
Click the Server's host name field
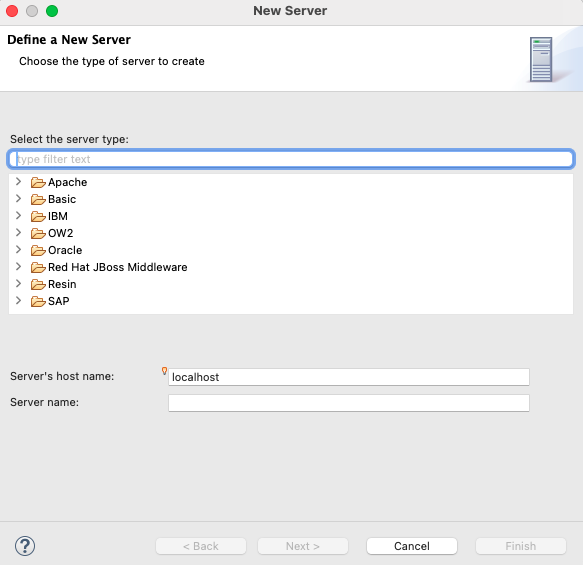point(349,377)
